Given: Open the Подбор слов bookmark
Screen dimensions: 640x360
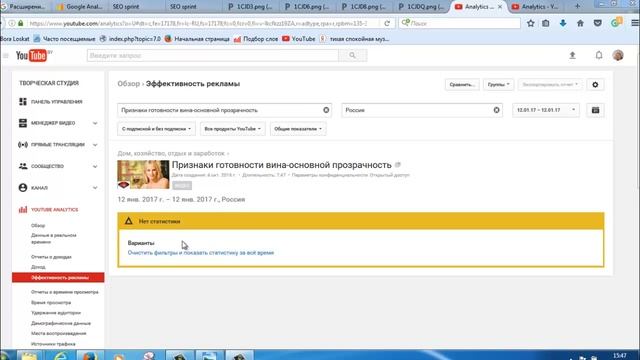Looking at the screenshot, I should click(x=256, y=39).
